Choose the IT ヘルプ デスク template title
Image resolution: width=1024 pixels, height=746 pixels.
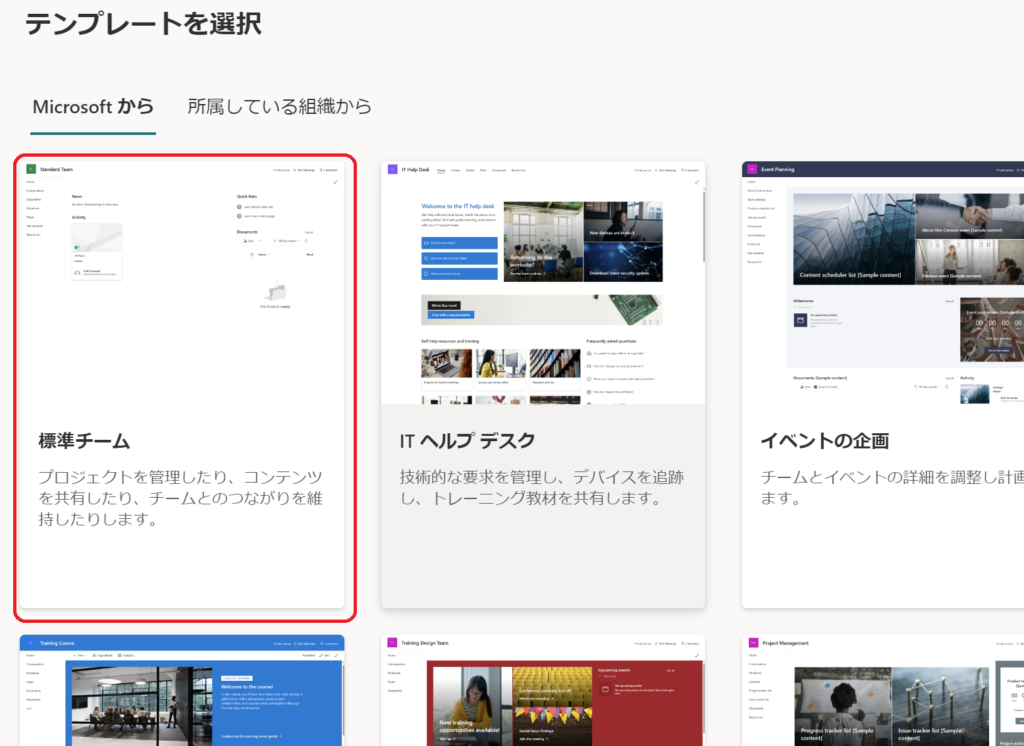tap(467, 441)
